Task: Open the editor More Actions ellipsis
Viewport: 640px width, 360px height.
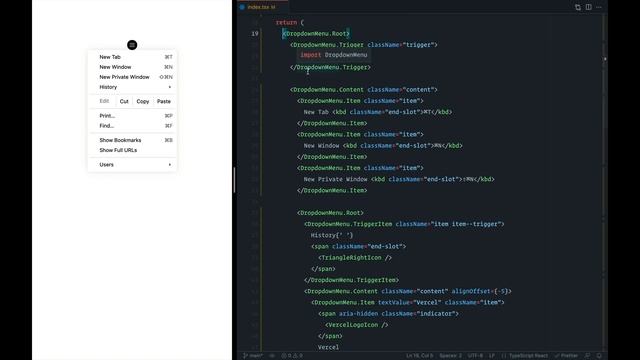Action: (x=599, y=7)
